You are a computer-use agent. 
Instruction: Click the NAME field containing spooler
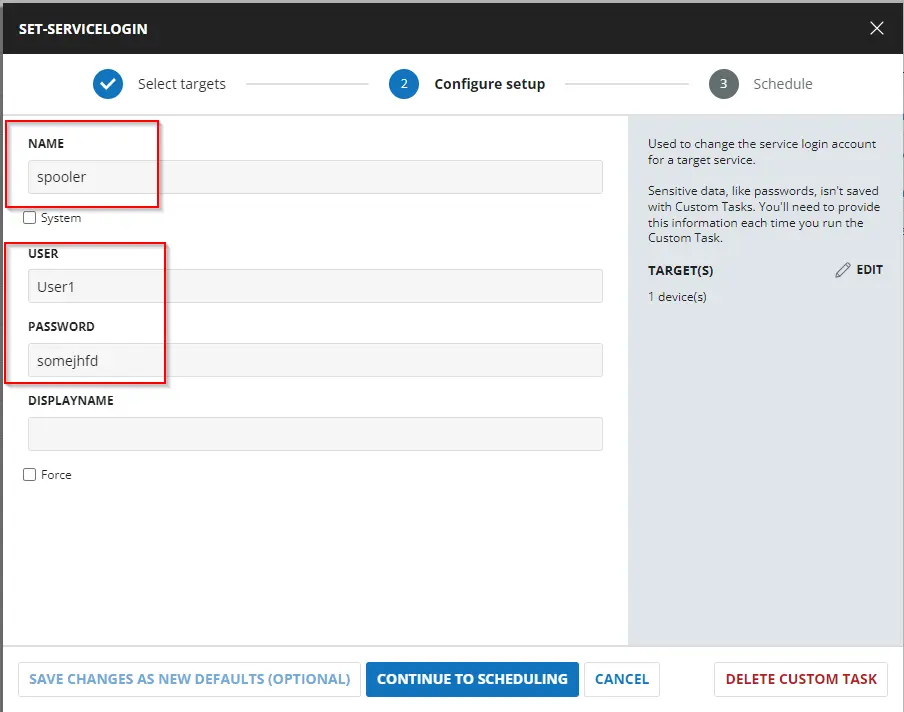coord(315,177)
